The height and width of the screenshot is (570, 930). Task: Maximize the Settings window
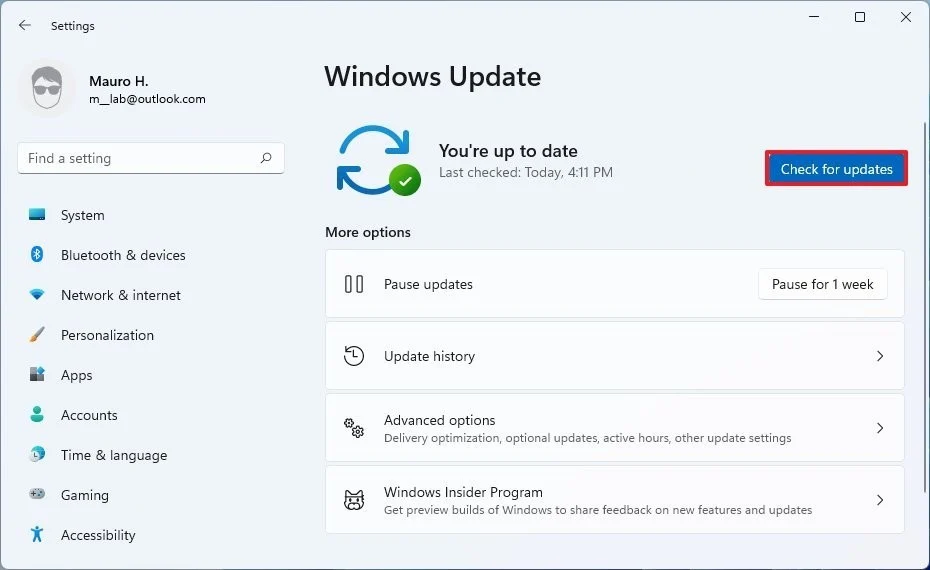pyautogui.click(x=859, y=17)
